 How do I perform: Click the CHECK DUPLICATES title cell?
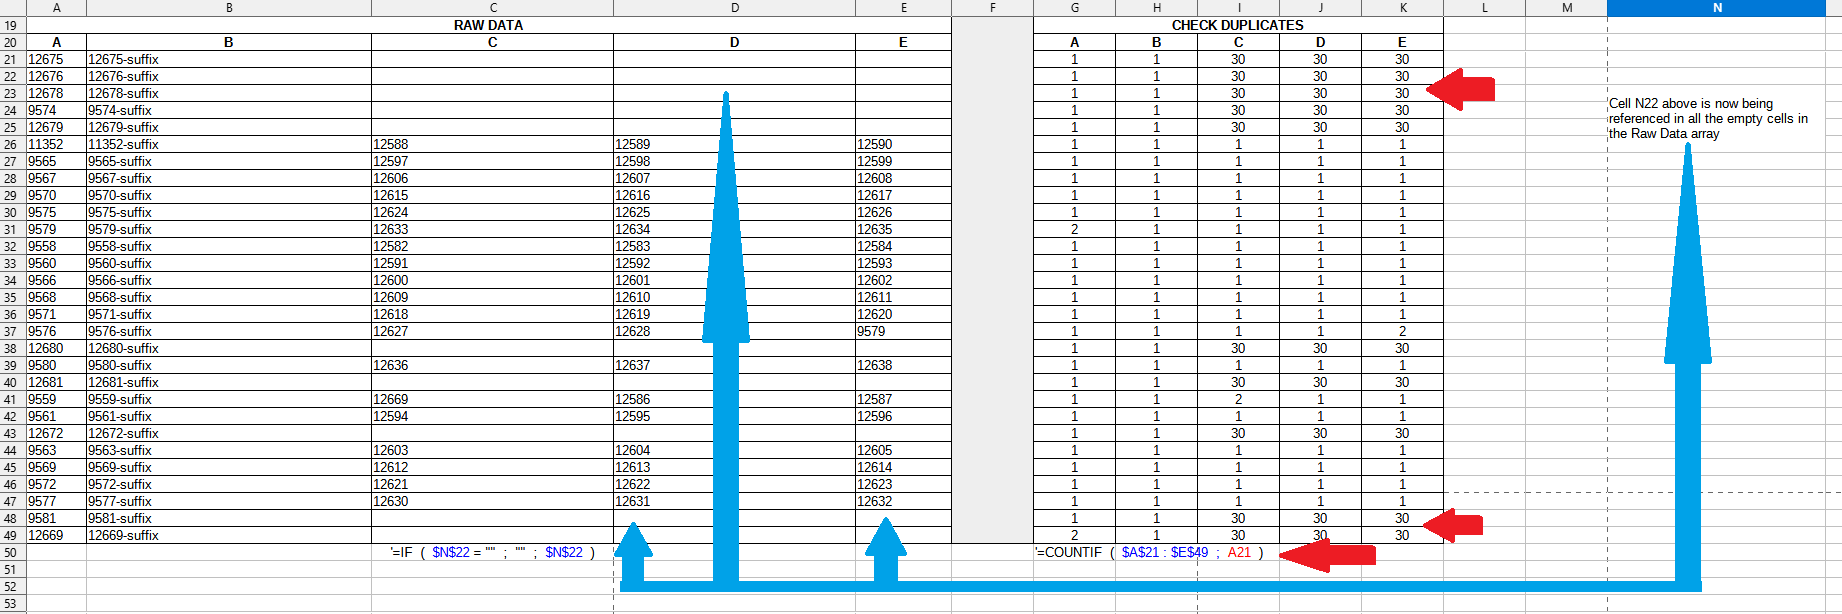pos(1238,25)
